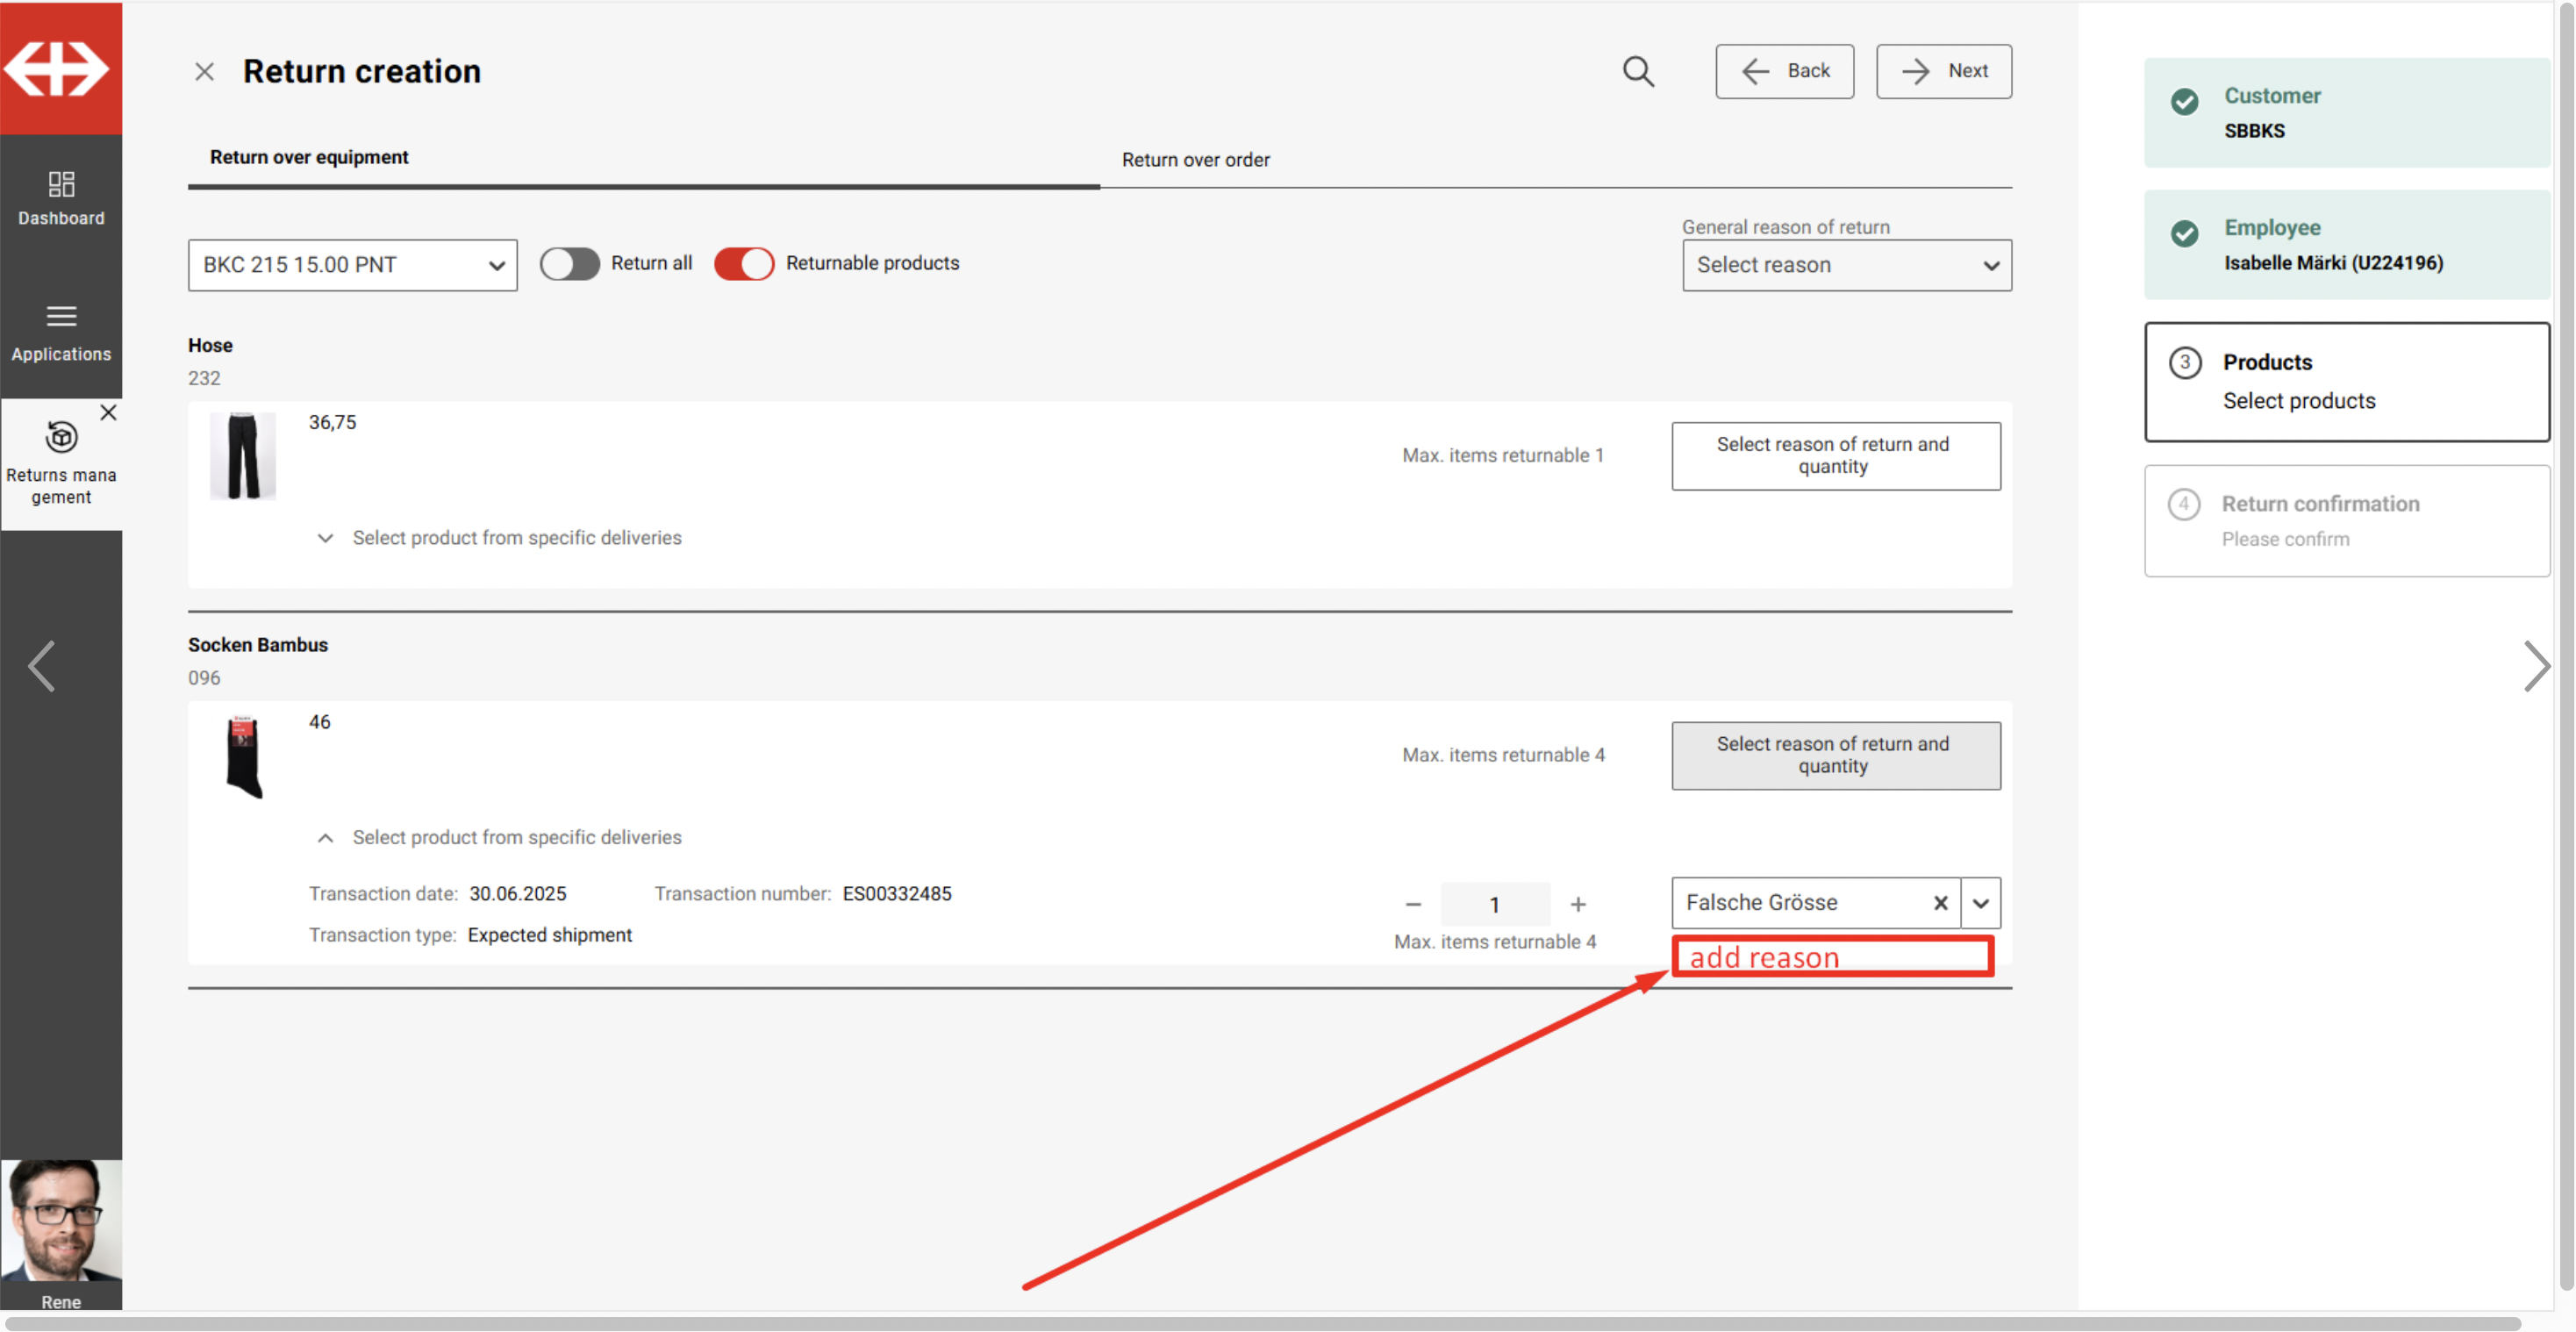2576x1332 pixels.
Task: Increase quantity with plus icon
Action: tap(1577, 904)
